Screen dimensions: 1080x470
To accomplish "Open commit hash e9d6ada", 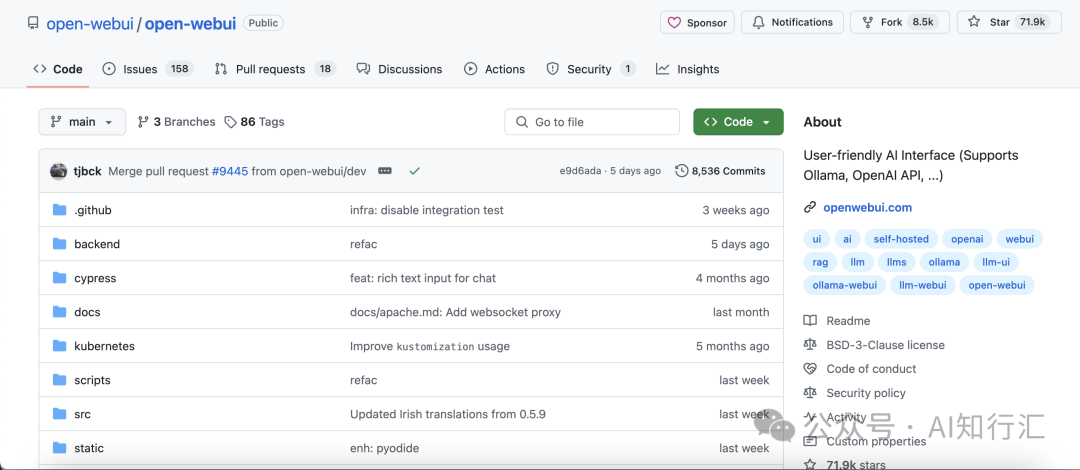I will 579,171.
